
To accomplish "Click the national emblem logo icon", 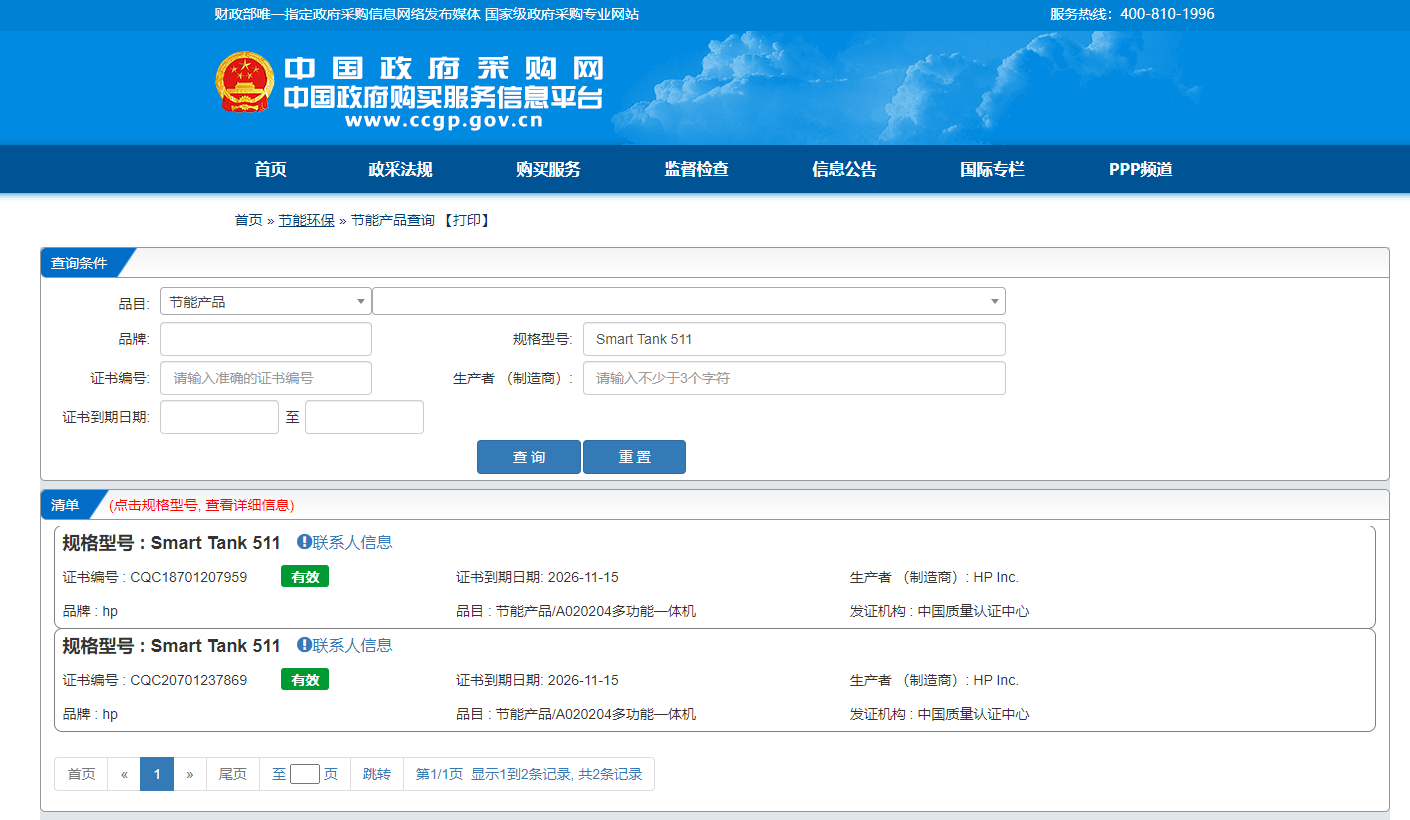I will click(244, 82).
